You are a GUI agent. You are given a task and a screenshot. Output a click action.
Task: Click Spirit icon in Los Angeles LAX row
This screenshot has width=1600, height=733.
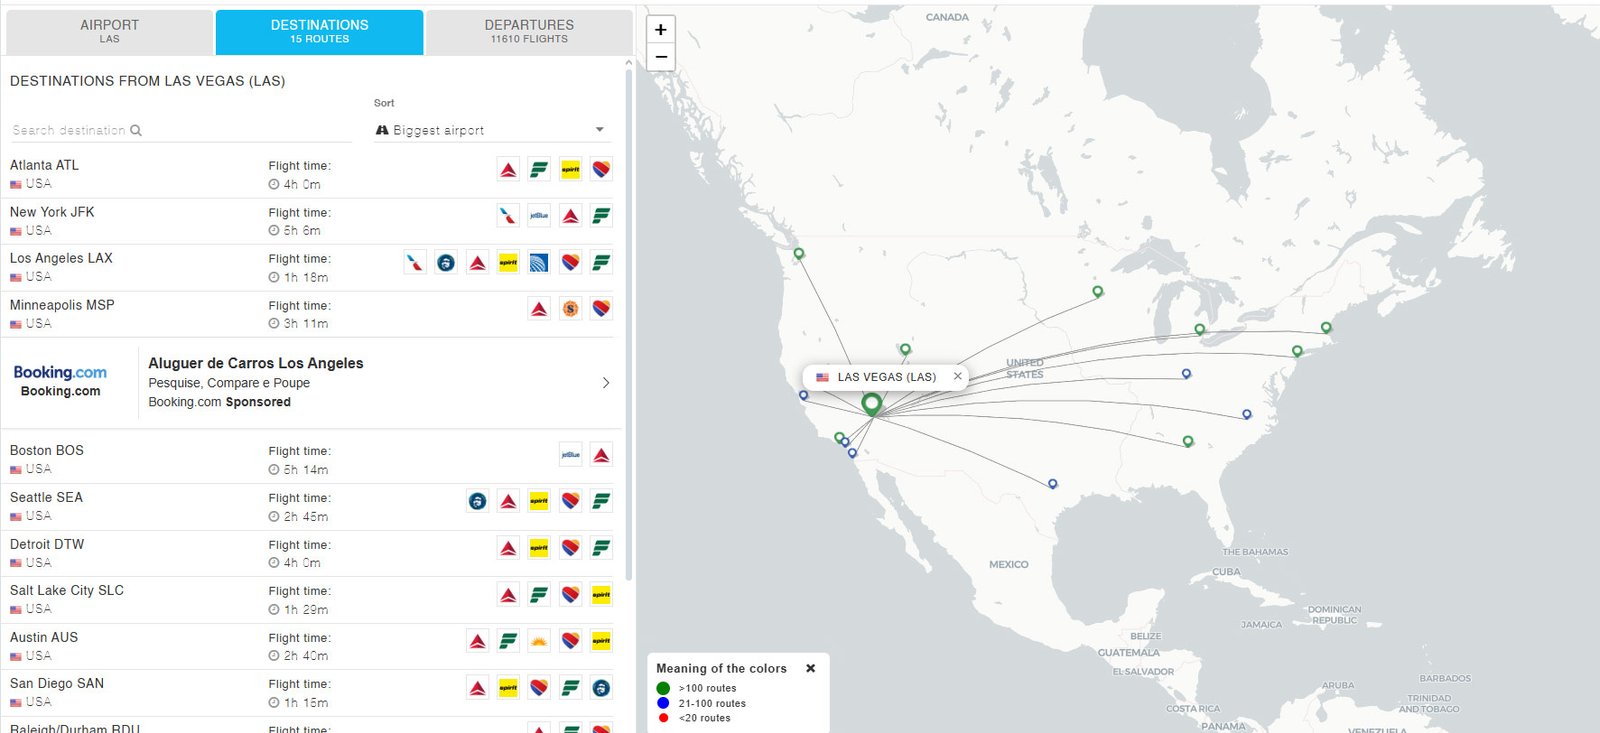[x=508, y=262]
